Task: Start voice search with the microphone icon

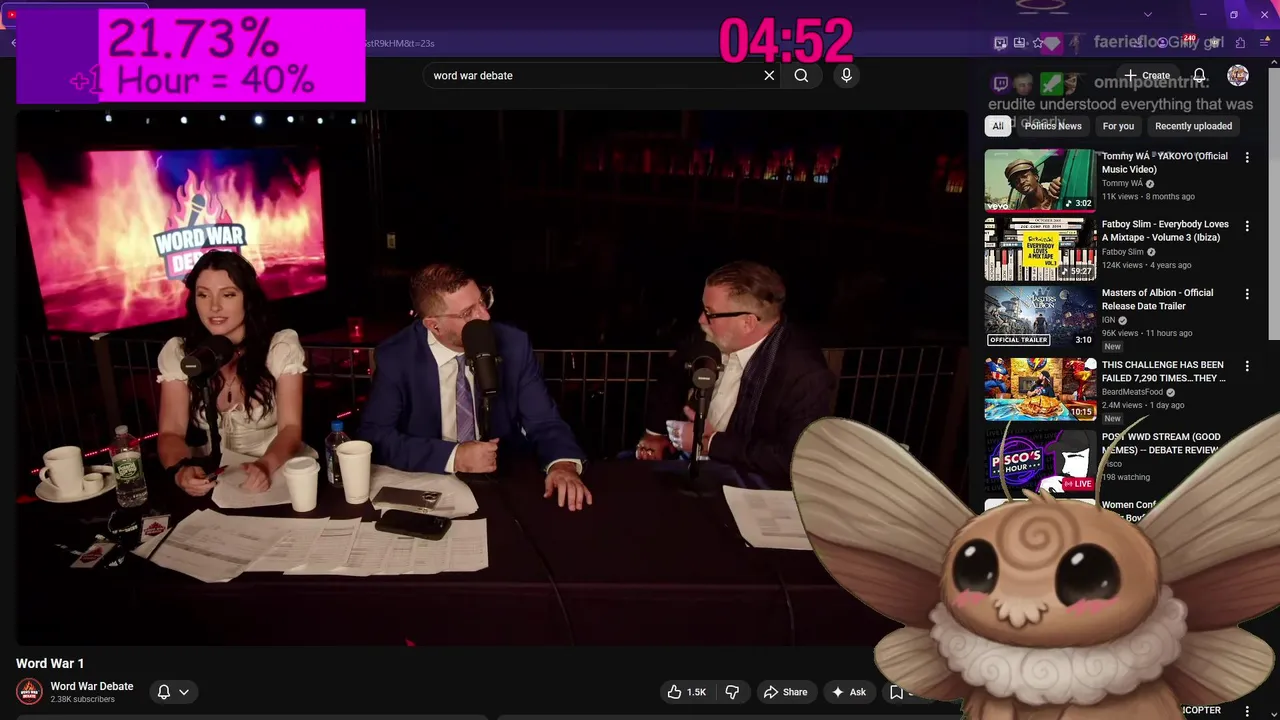Action: (846, 75)
